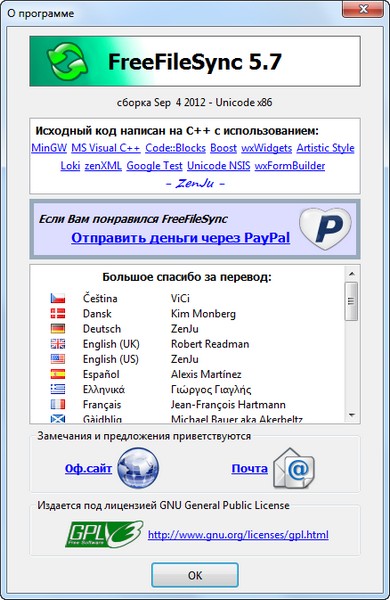
Task: Open the Loki link
Action: pos(70,166)
